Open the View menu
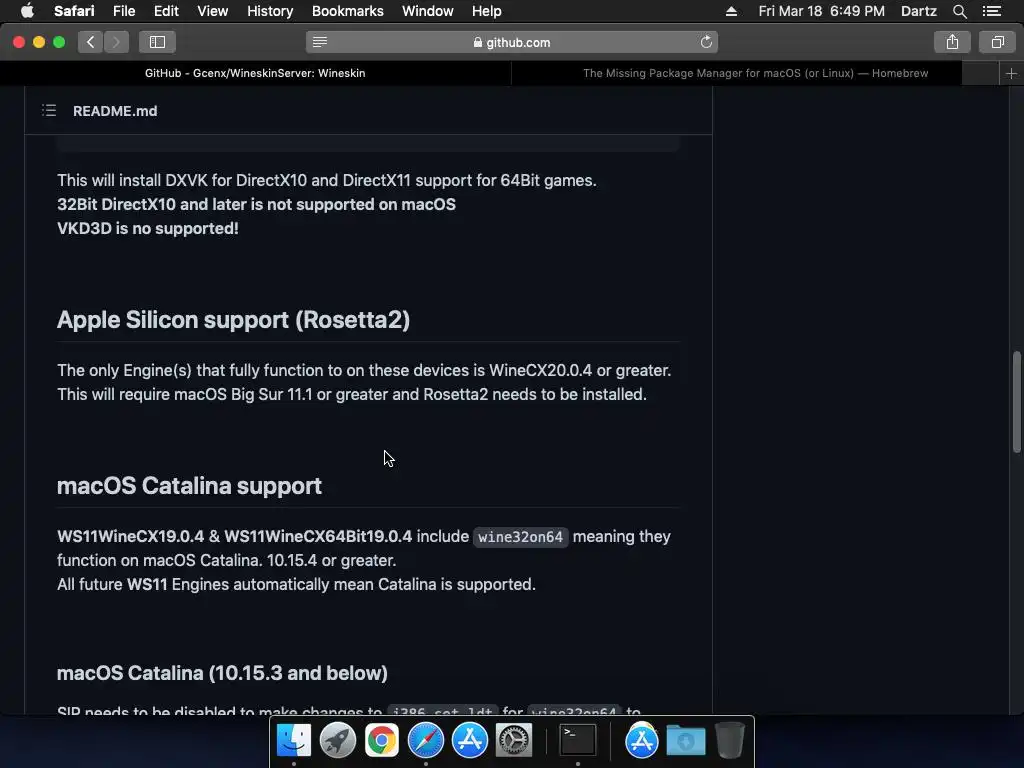Image resolution: width=1024 pixels, height=768 pixels. coord(212,11)
